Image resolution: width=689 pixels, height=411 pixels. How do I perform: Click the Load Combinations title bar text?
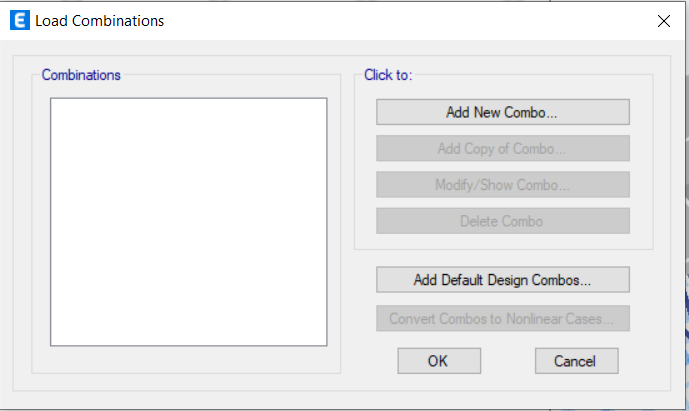click(99, 21)
